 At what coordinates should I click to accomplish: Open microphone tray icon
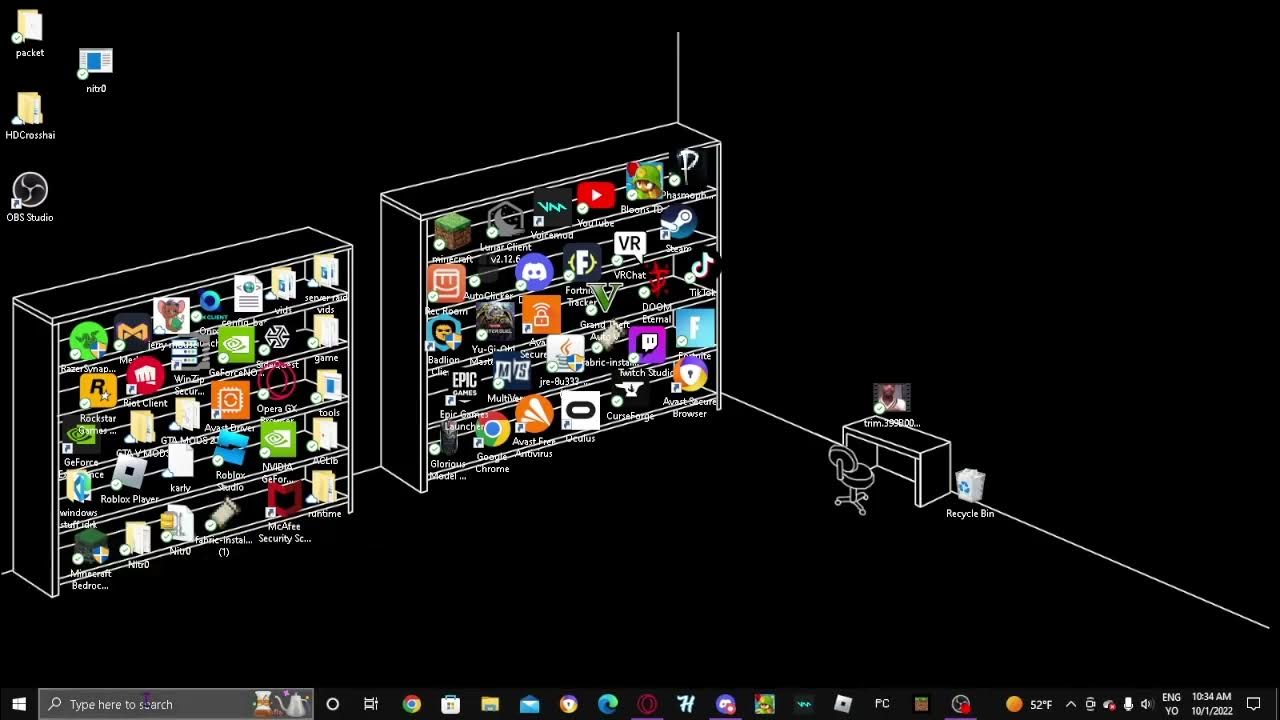click(x=1128, y=704)
